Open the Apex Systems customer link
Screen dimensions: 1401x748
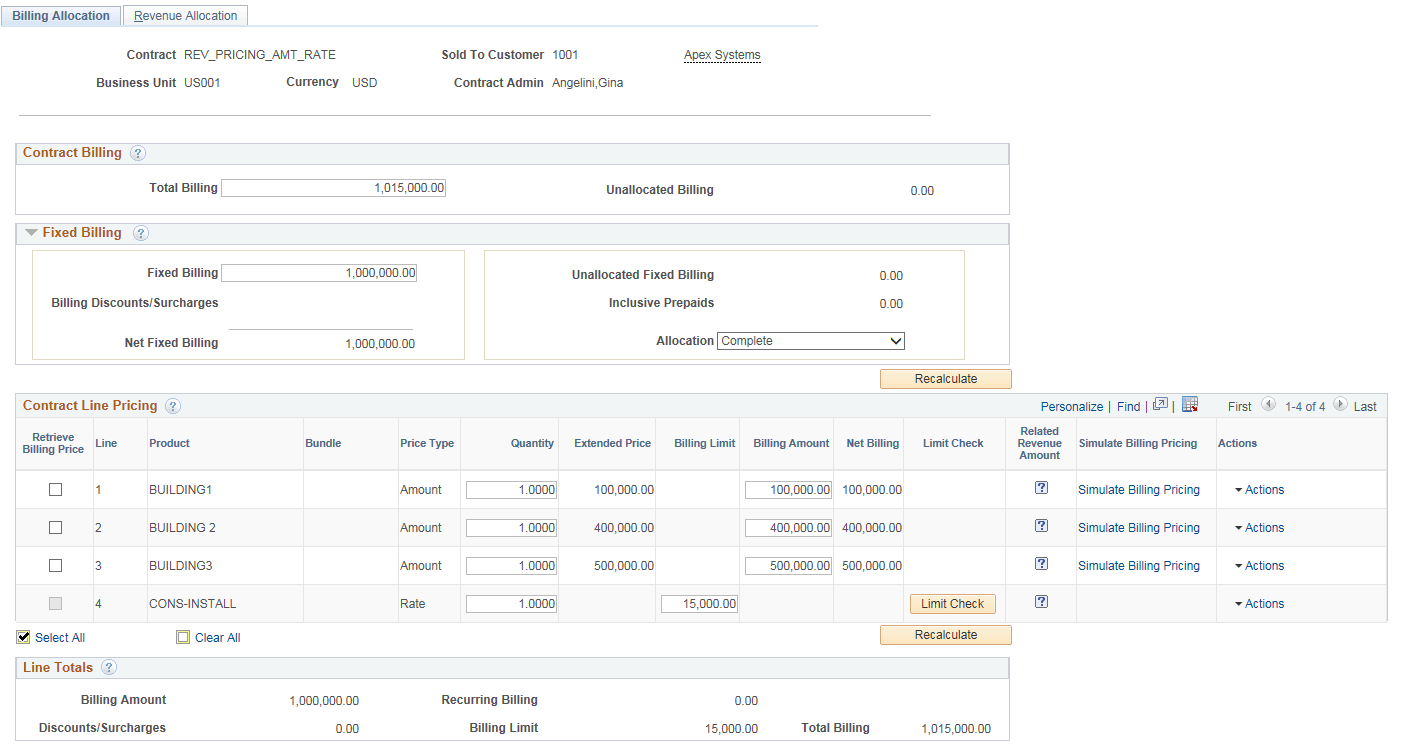coord(721,55)
